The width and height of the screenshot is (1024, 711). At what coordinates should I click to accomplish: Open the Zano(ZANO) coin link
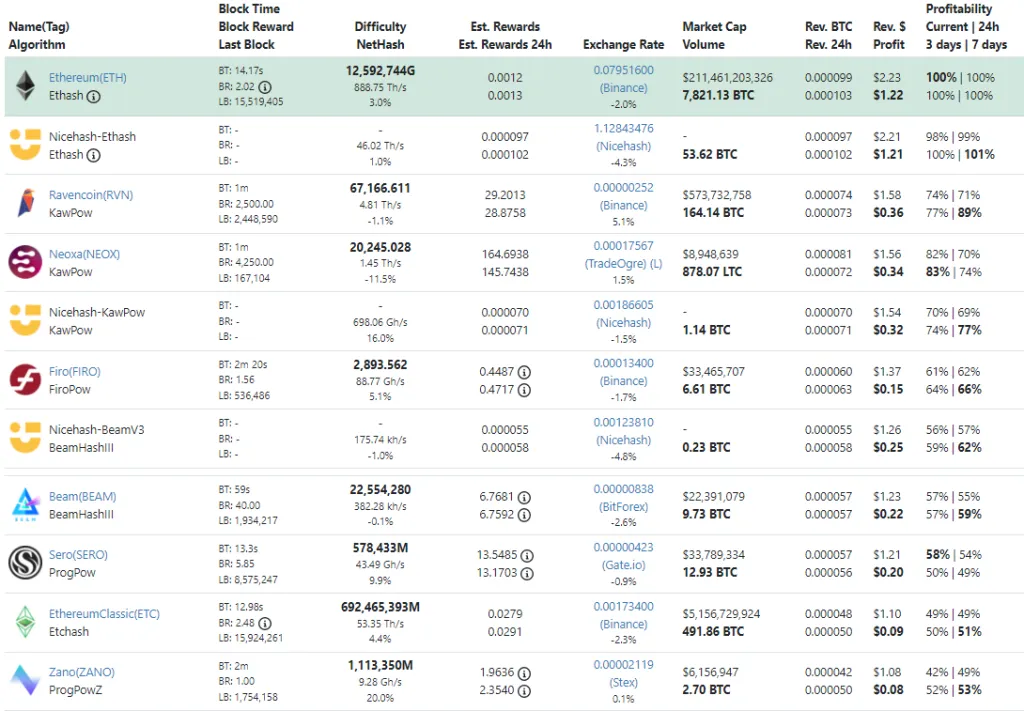(82, 672)
